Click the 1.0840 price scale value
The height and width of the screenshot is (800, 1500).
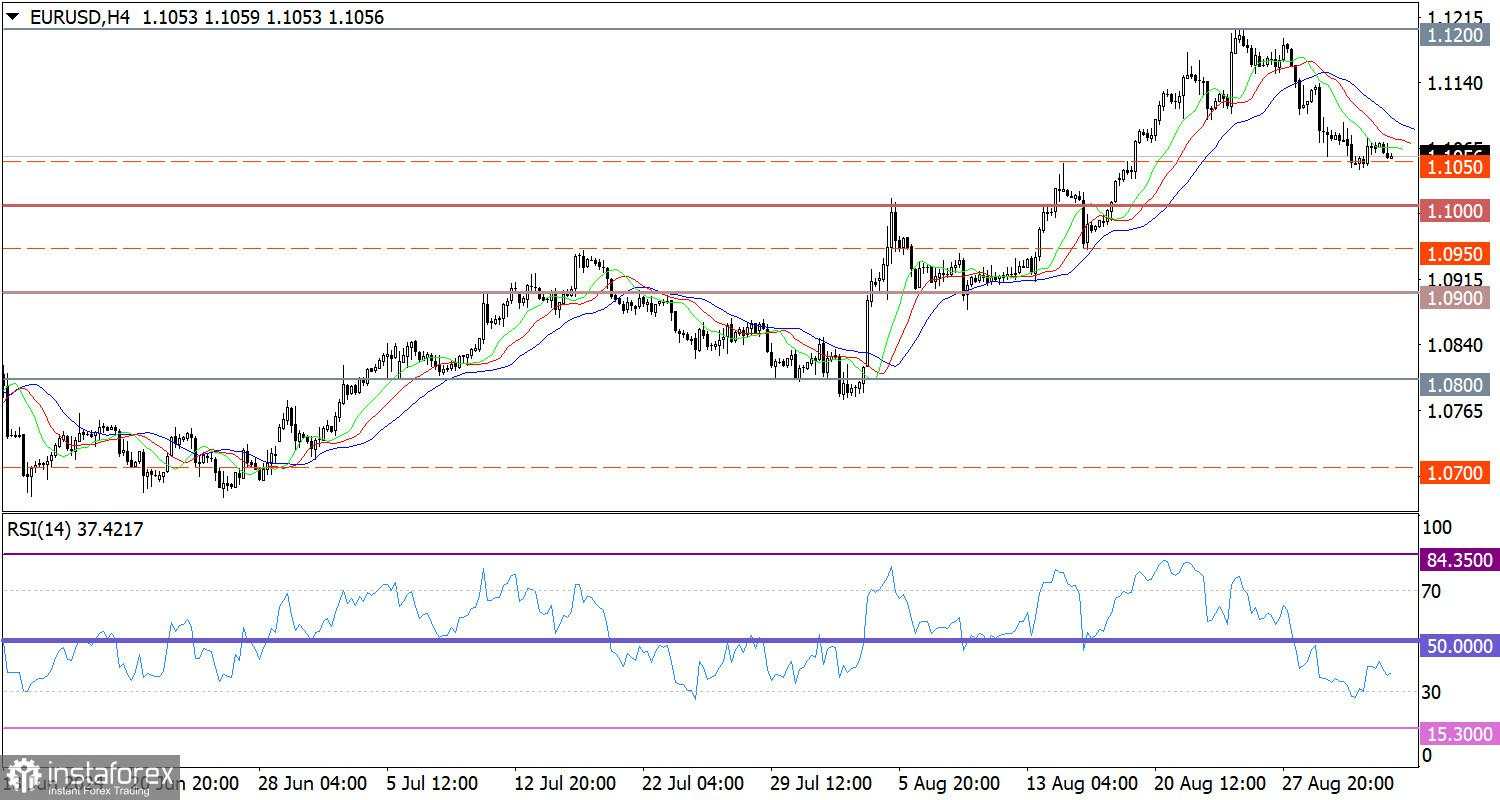click(x=1455, y=345)
